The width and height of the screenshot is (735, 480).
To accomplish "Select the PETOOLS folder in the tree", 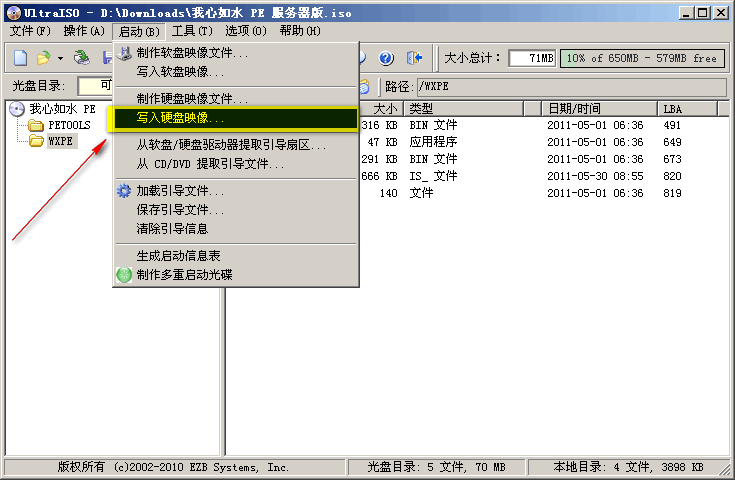I will [x=69, y=126].
